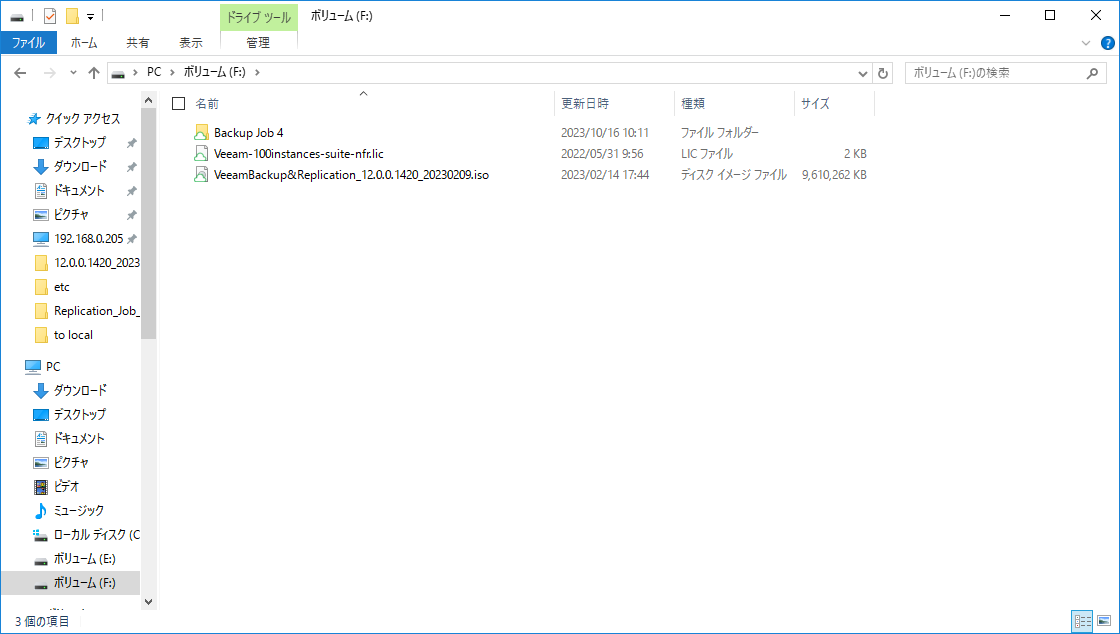
Task: Go back with the back arrow
Action: point(20,73)
